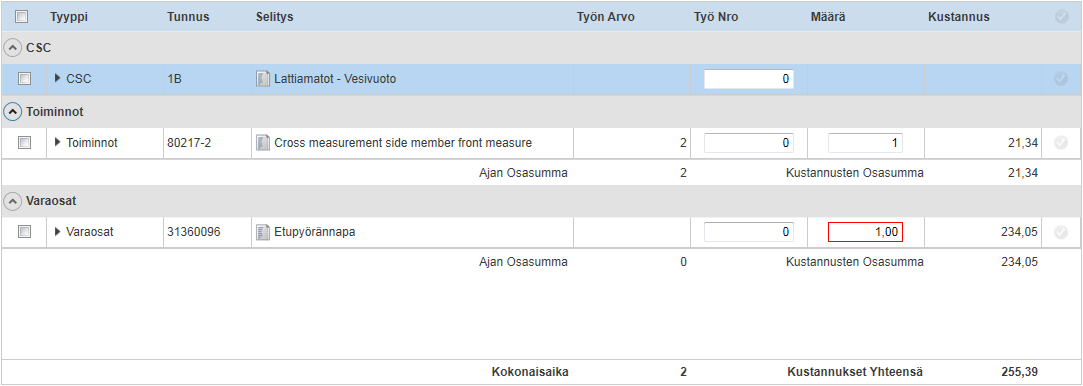
Task: Collapse the Toiminnot group section
Action: click(x=12, y=111)
